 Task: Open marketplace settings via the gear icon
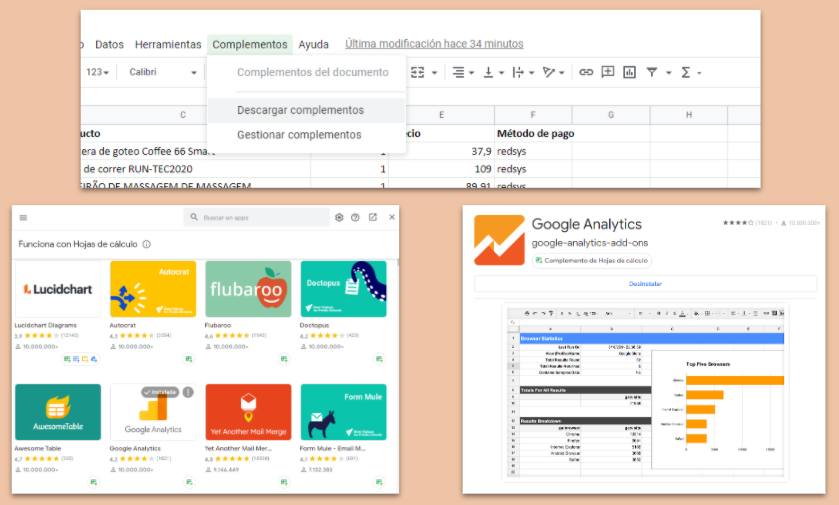click(339, 217)
